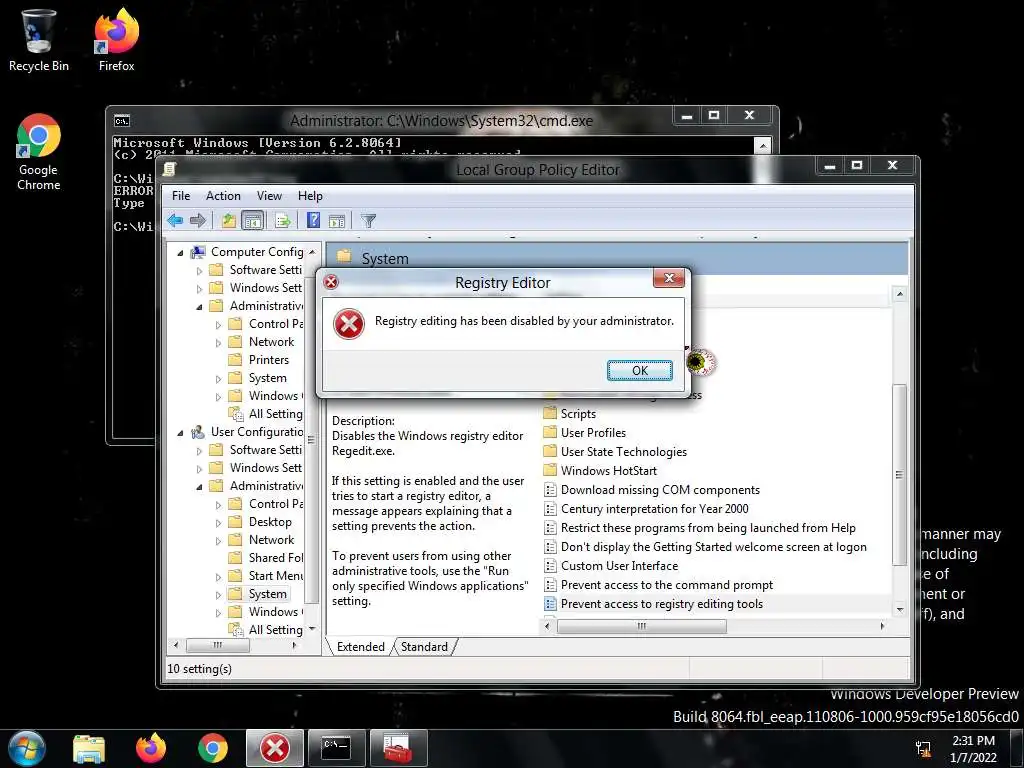Open File Explorer from taskbar
This screenshot has width=1024, height=768.
(89, 749)
